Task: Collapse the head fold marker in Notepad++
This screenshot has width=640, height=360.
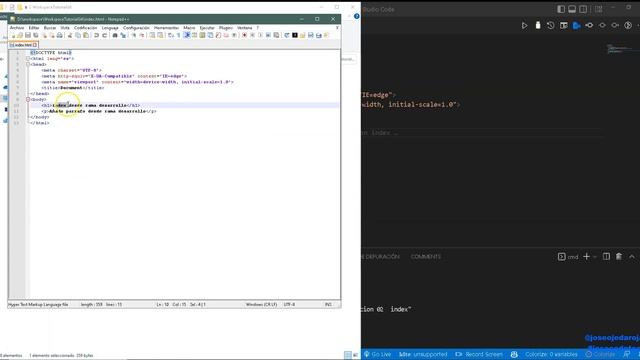Action: pyautogui.click(x=28, y=64)
